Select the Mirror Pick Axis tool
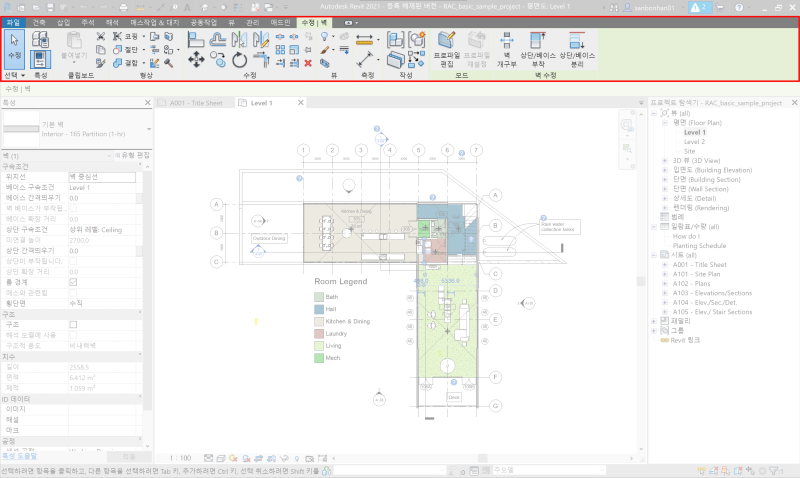Screen dimensions: 800x478 point(239,40)
